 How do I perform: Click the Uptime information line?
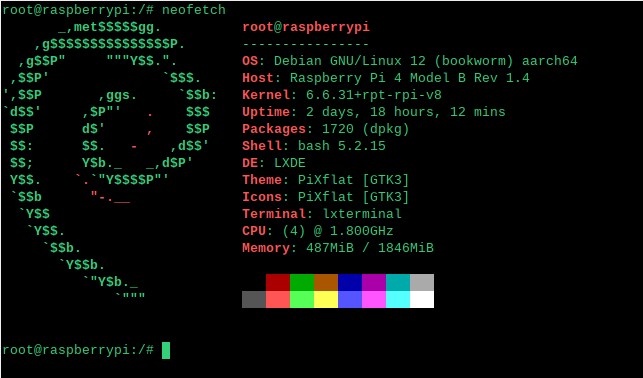point(374,112)
